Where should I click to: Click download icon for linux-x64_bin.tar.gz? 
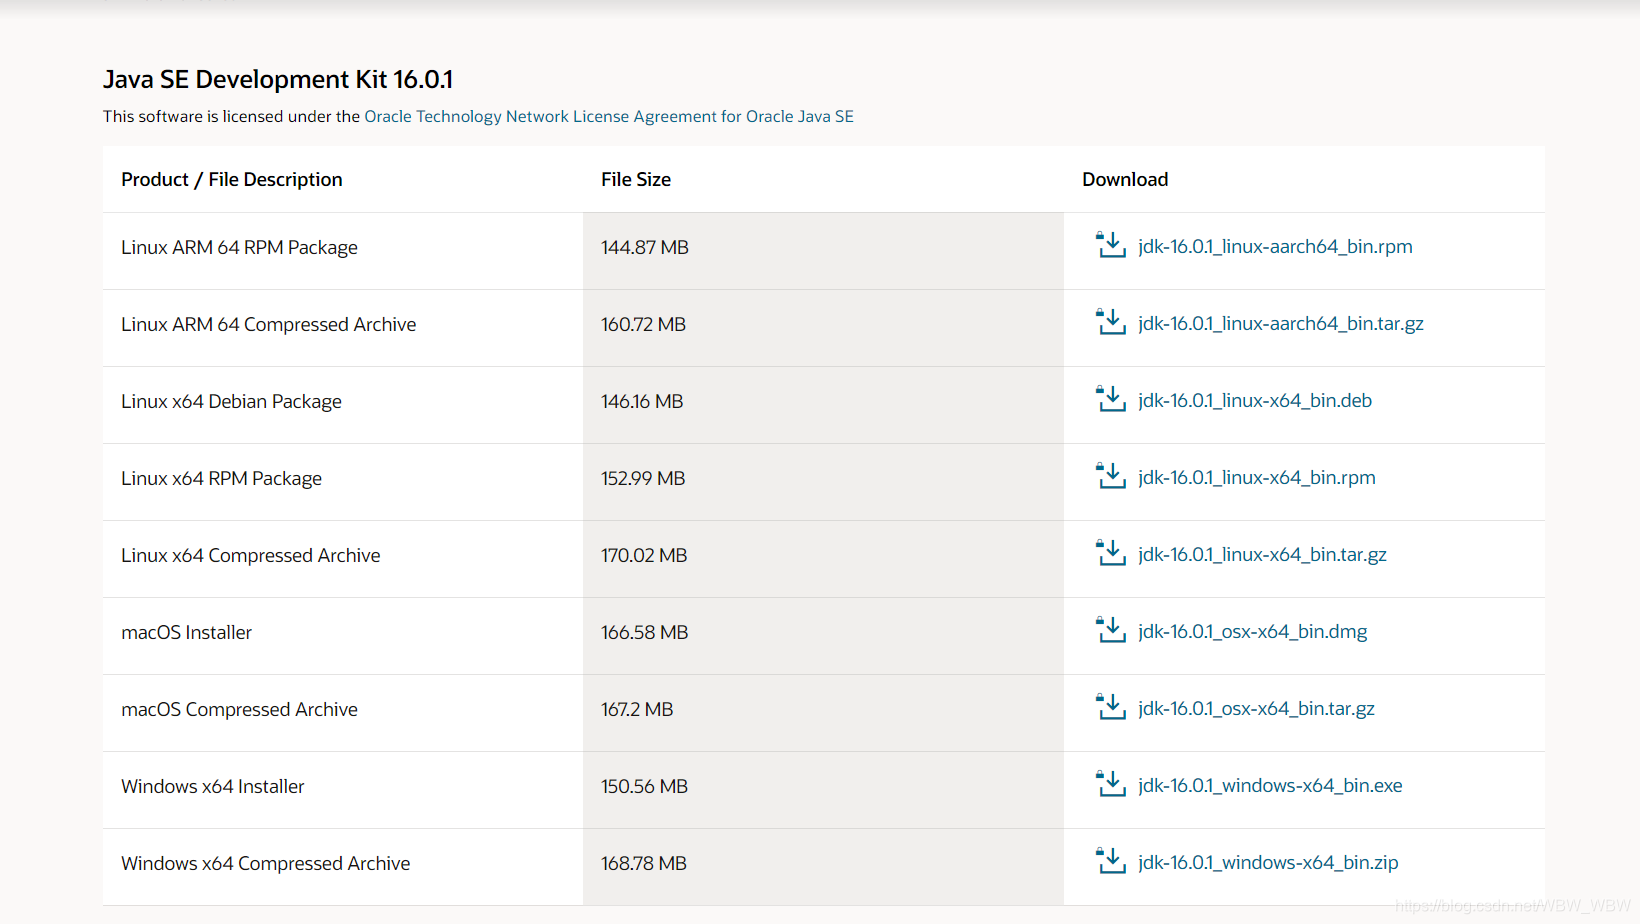(1111, 553)
